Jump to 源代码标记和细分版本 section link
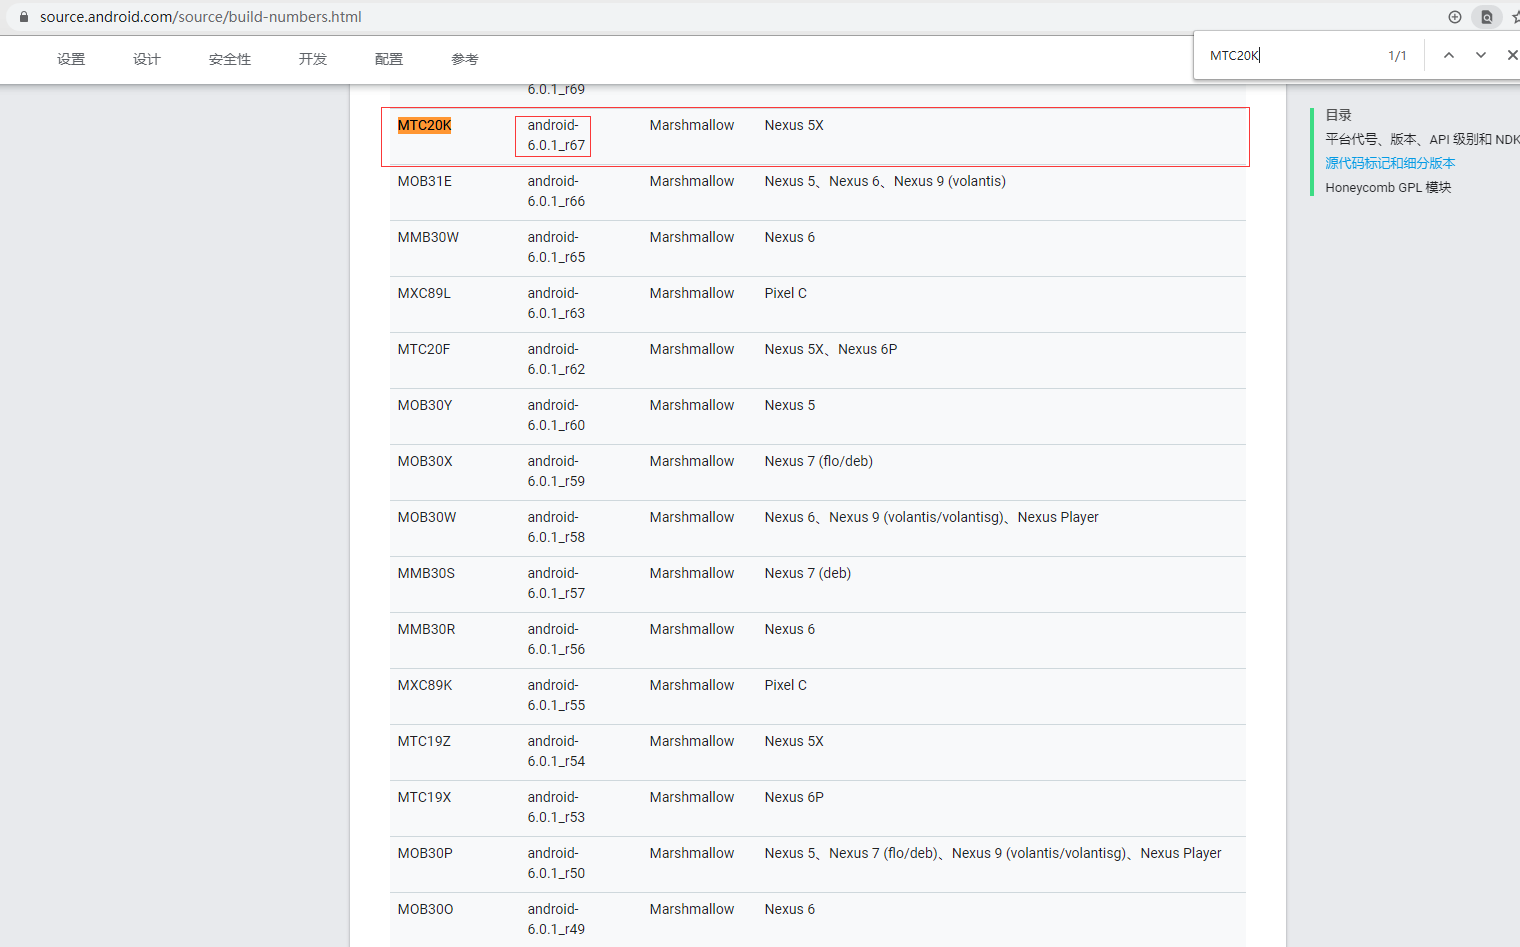Viewport: 1520px width, 947px height. pyautogui.click(x=1390, y=163)
